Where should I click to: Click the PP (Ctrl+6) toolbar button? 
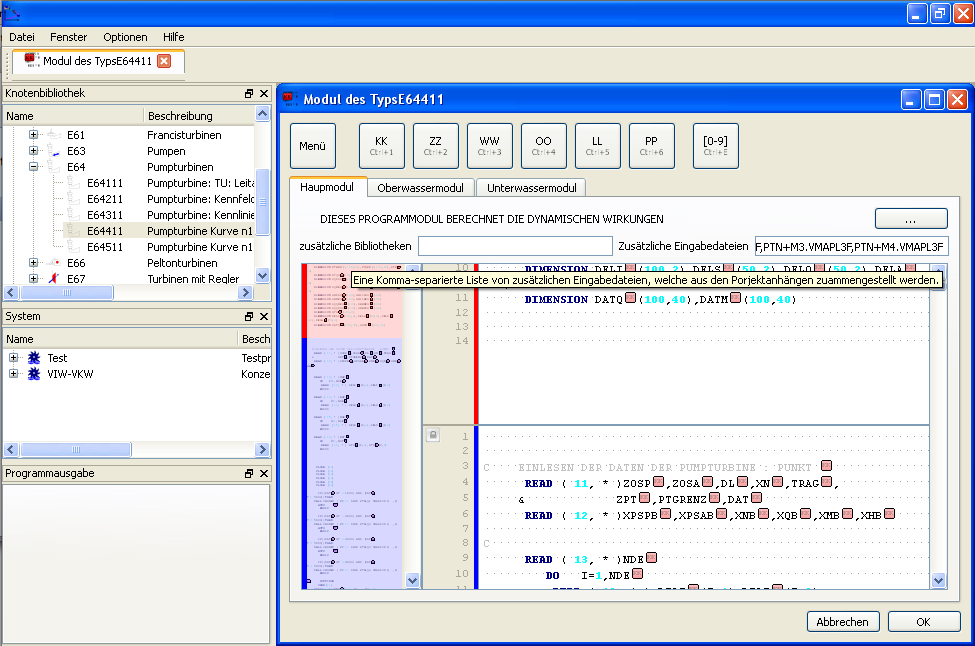click(652, 145)
